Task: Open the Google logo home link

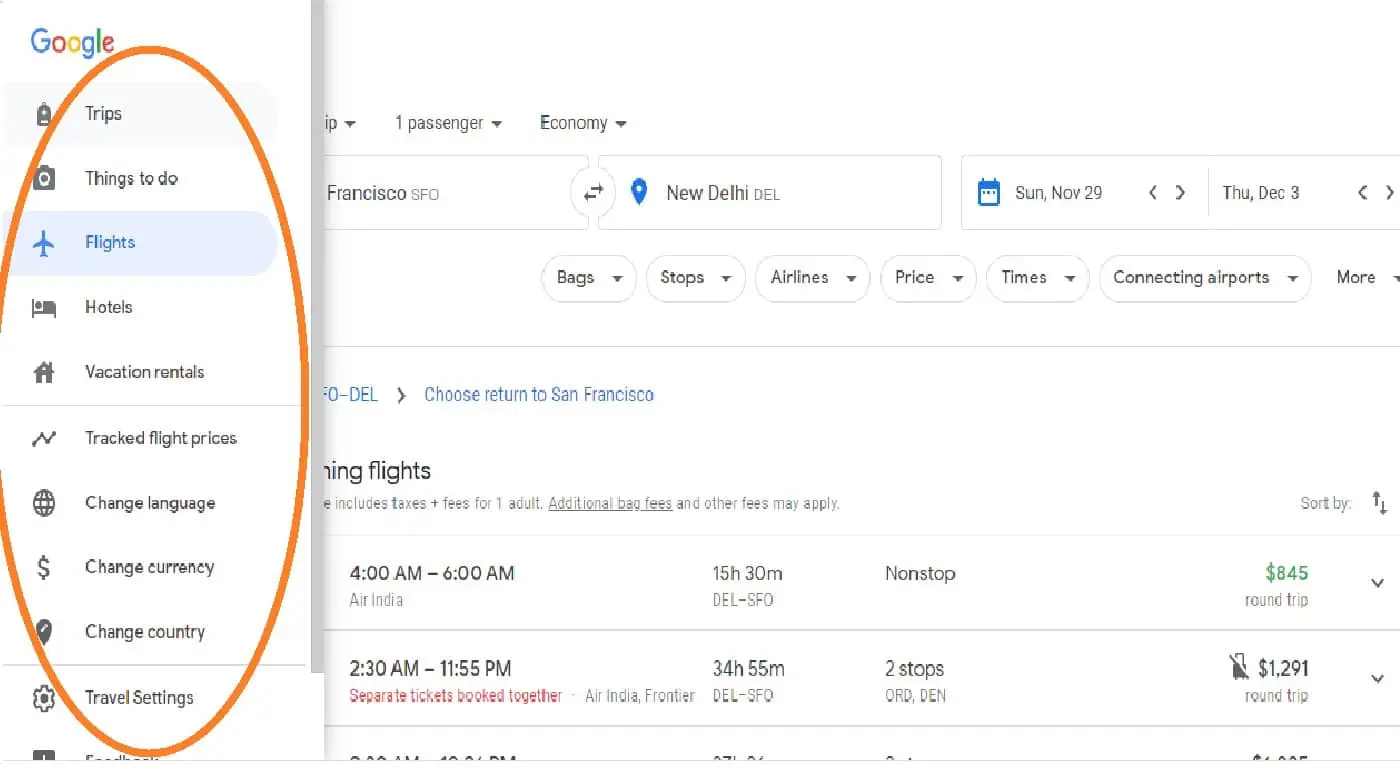Action: (x=72, y=42)
